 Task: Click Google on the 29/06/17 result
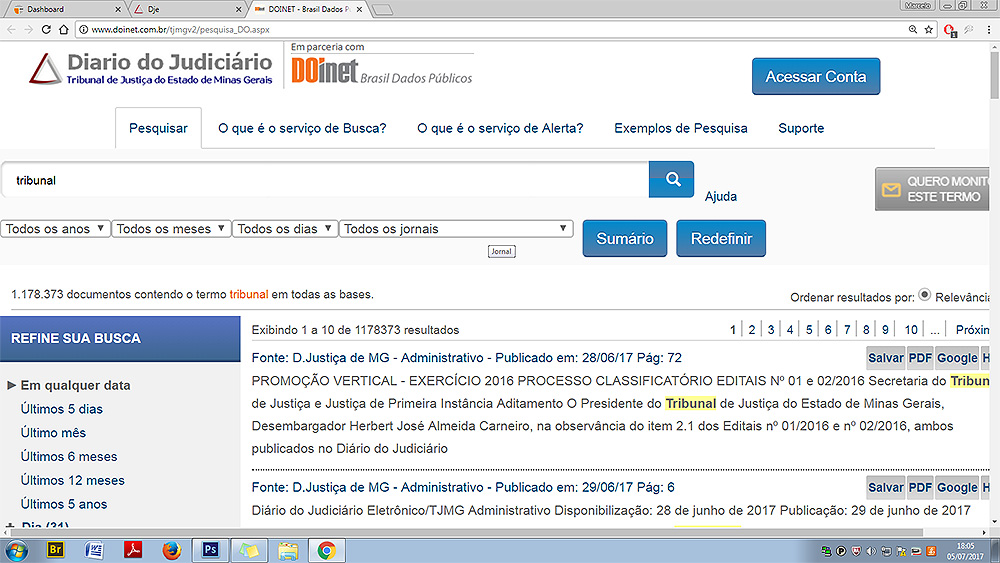click(x=957, y=487)
